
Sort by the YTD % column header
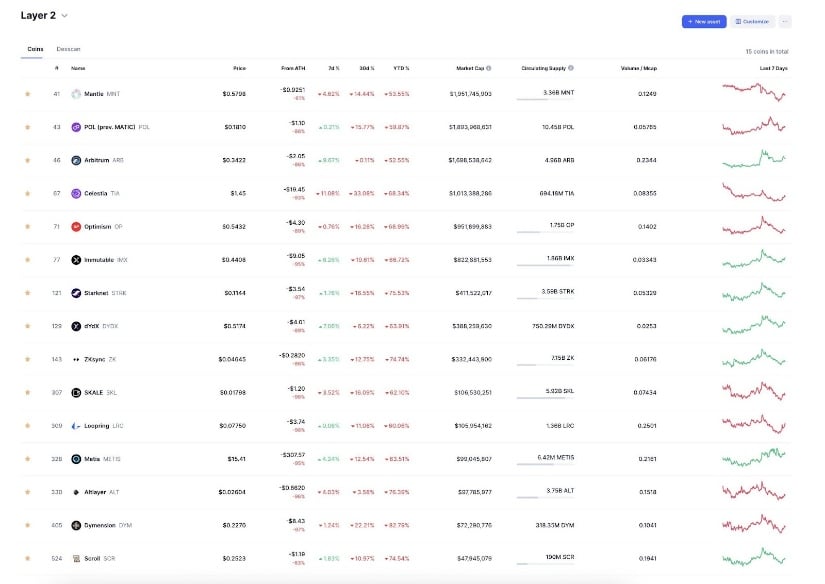click(x=401, y=68)
